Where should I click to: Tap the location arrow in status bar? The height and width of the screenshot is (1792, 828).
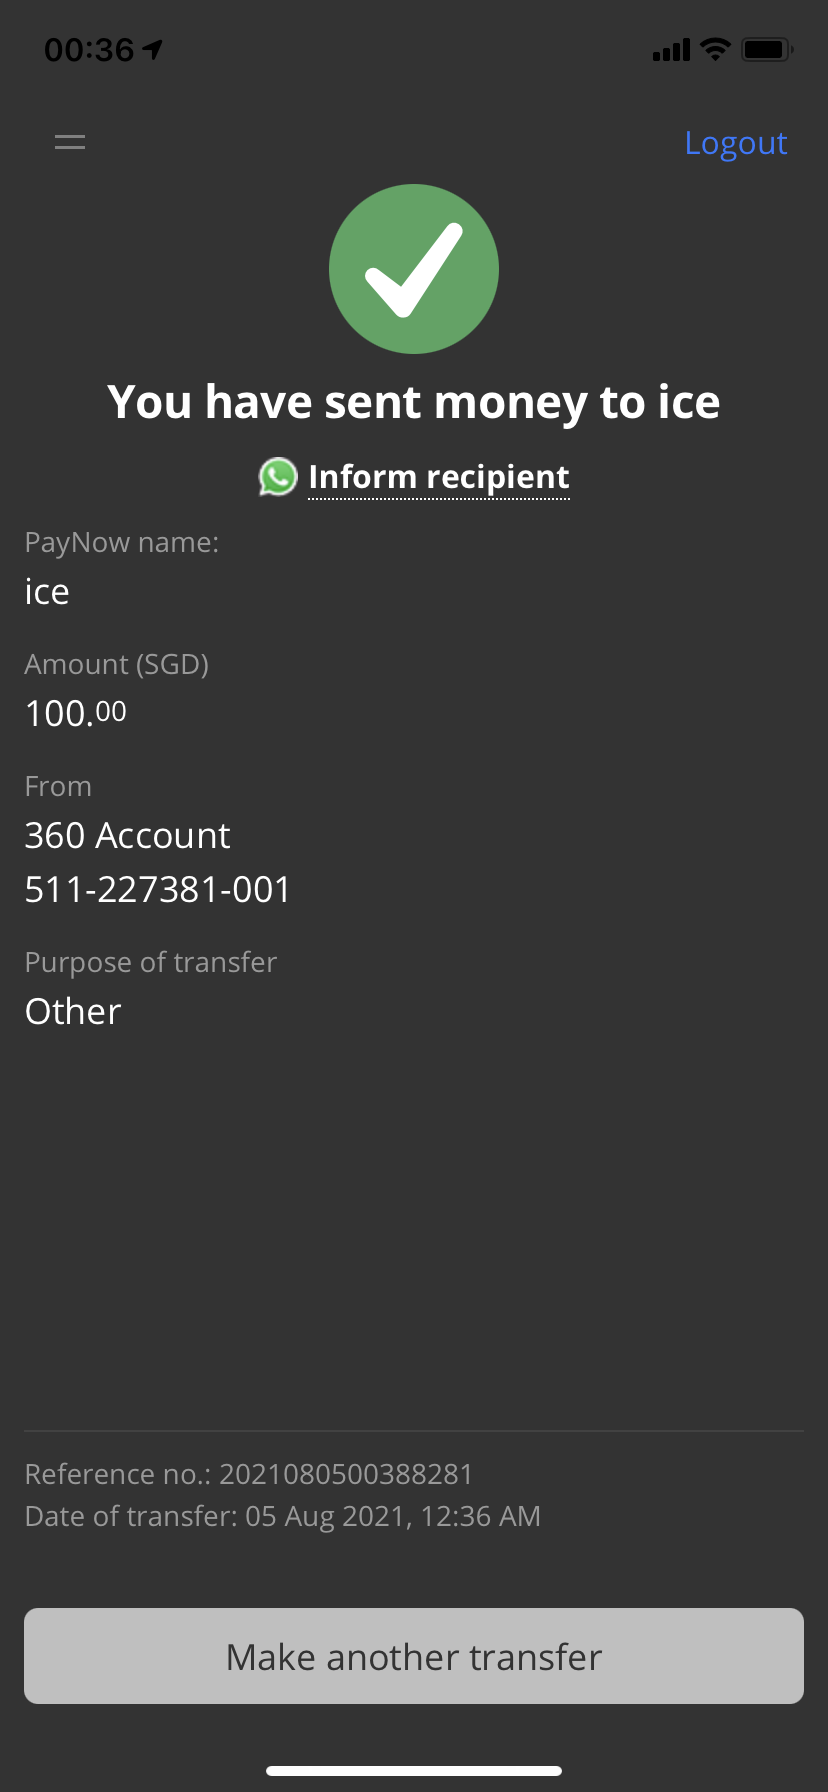tap(153, 49)
